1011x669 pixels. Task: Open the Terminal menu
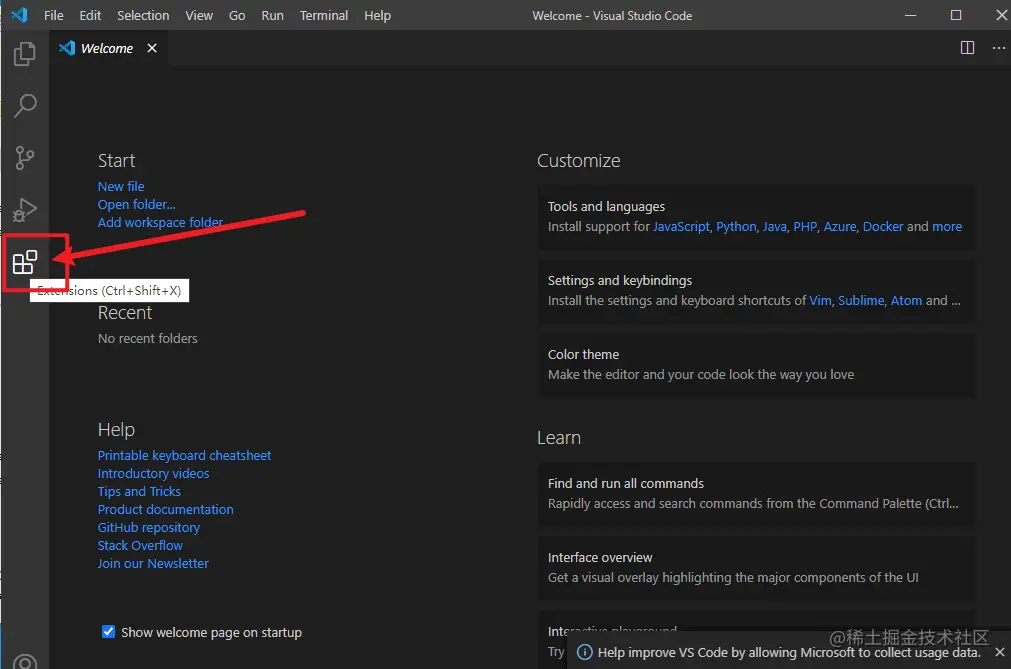click(324, 15)
